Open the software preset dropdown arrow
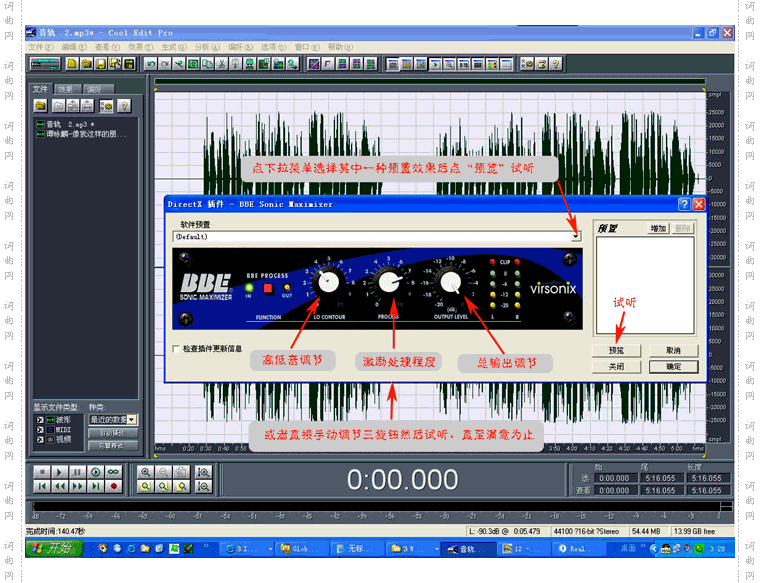This screenshot has width=760, height=583. point(575,236)
